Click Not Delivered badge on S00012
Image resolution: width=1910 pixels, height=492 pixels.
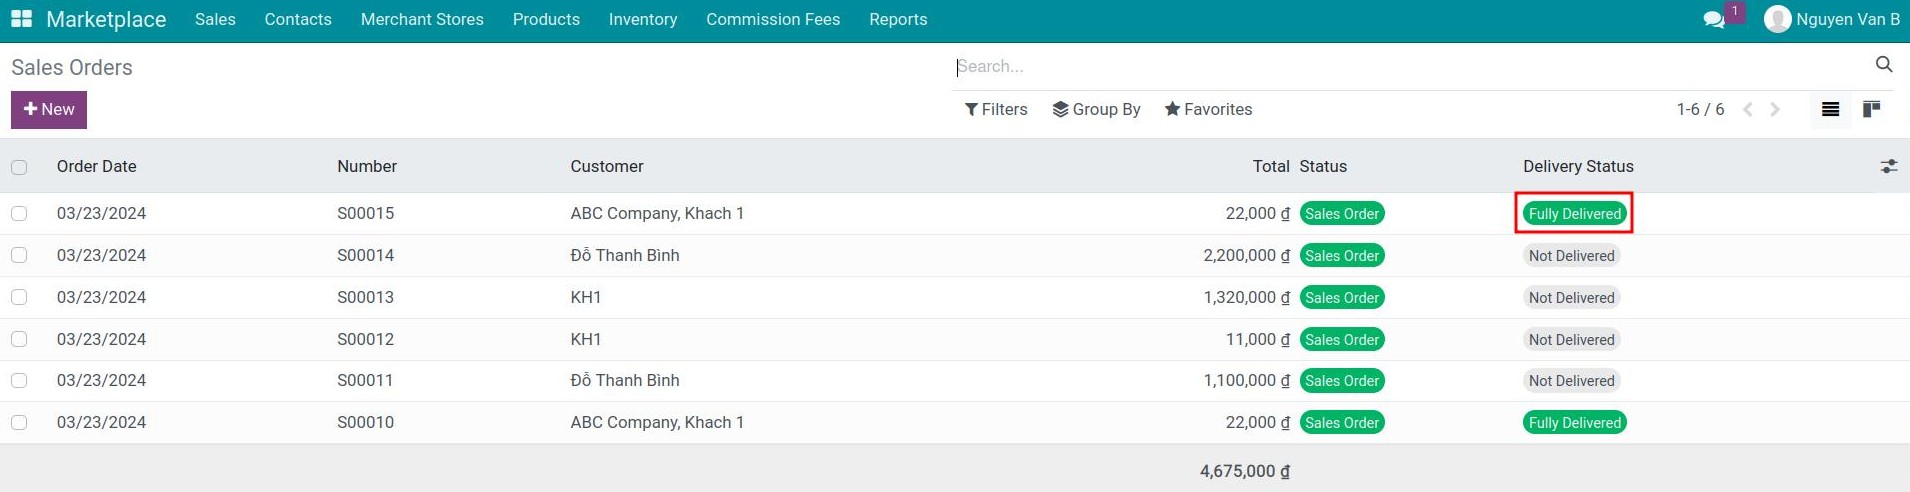[1572, 339]
